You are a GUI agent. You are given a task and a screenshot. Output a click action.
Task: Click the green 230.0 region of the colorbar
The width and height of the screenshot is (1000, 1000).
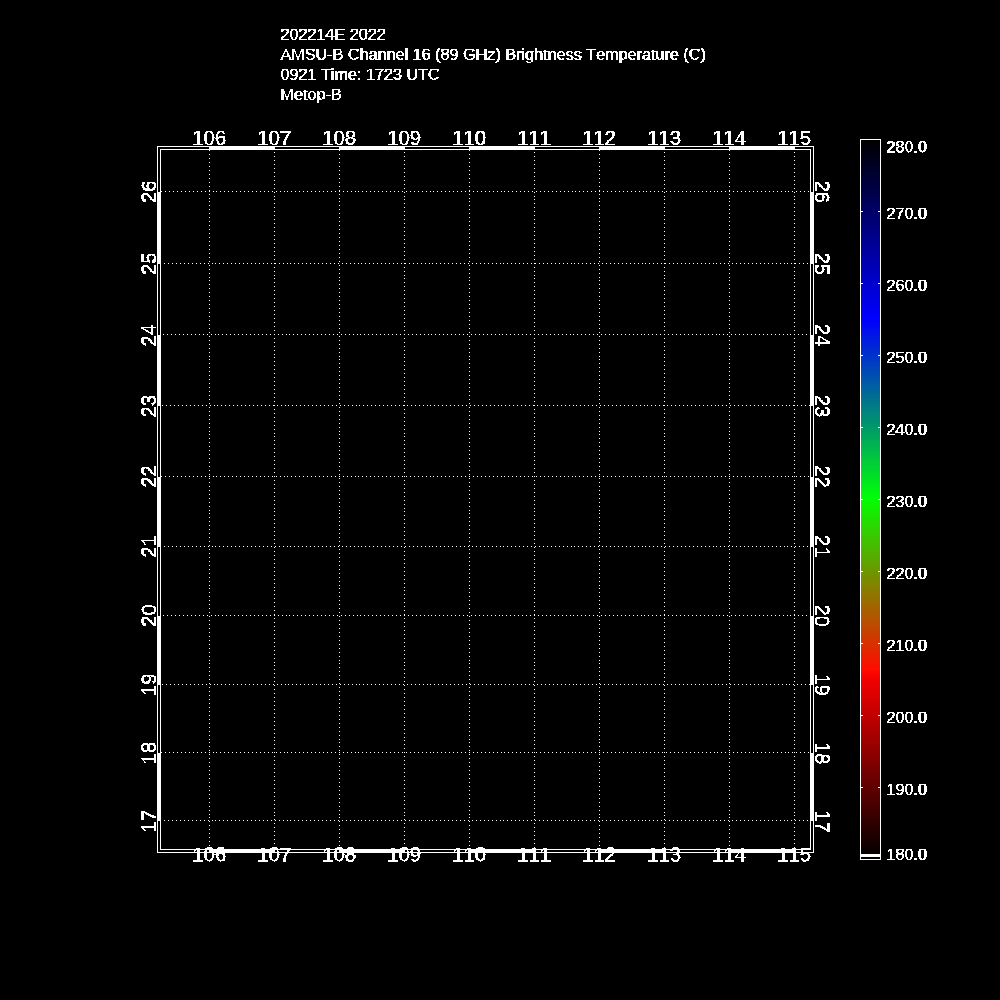[x=870, y=501]
